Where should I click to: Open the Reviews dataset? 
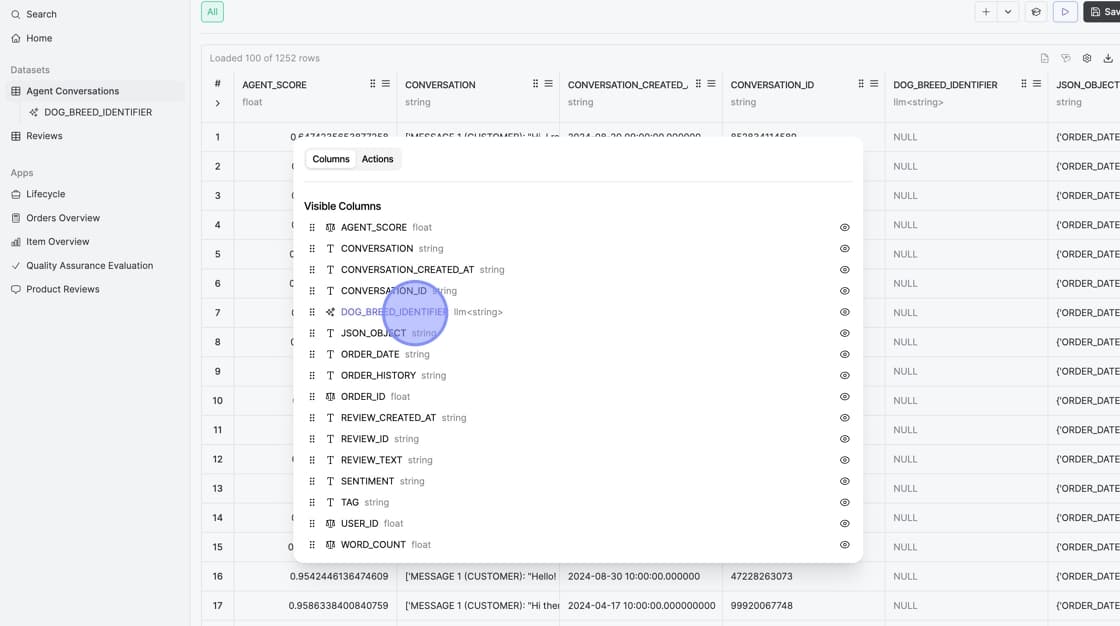[44, 136]
